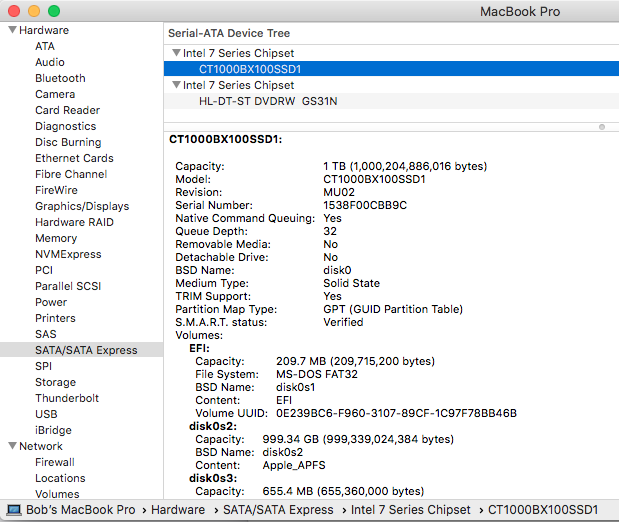
Task: Open the SPI entry
Action: (x=43, y=366)
